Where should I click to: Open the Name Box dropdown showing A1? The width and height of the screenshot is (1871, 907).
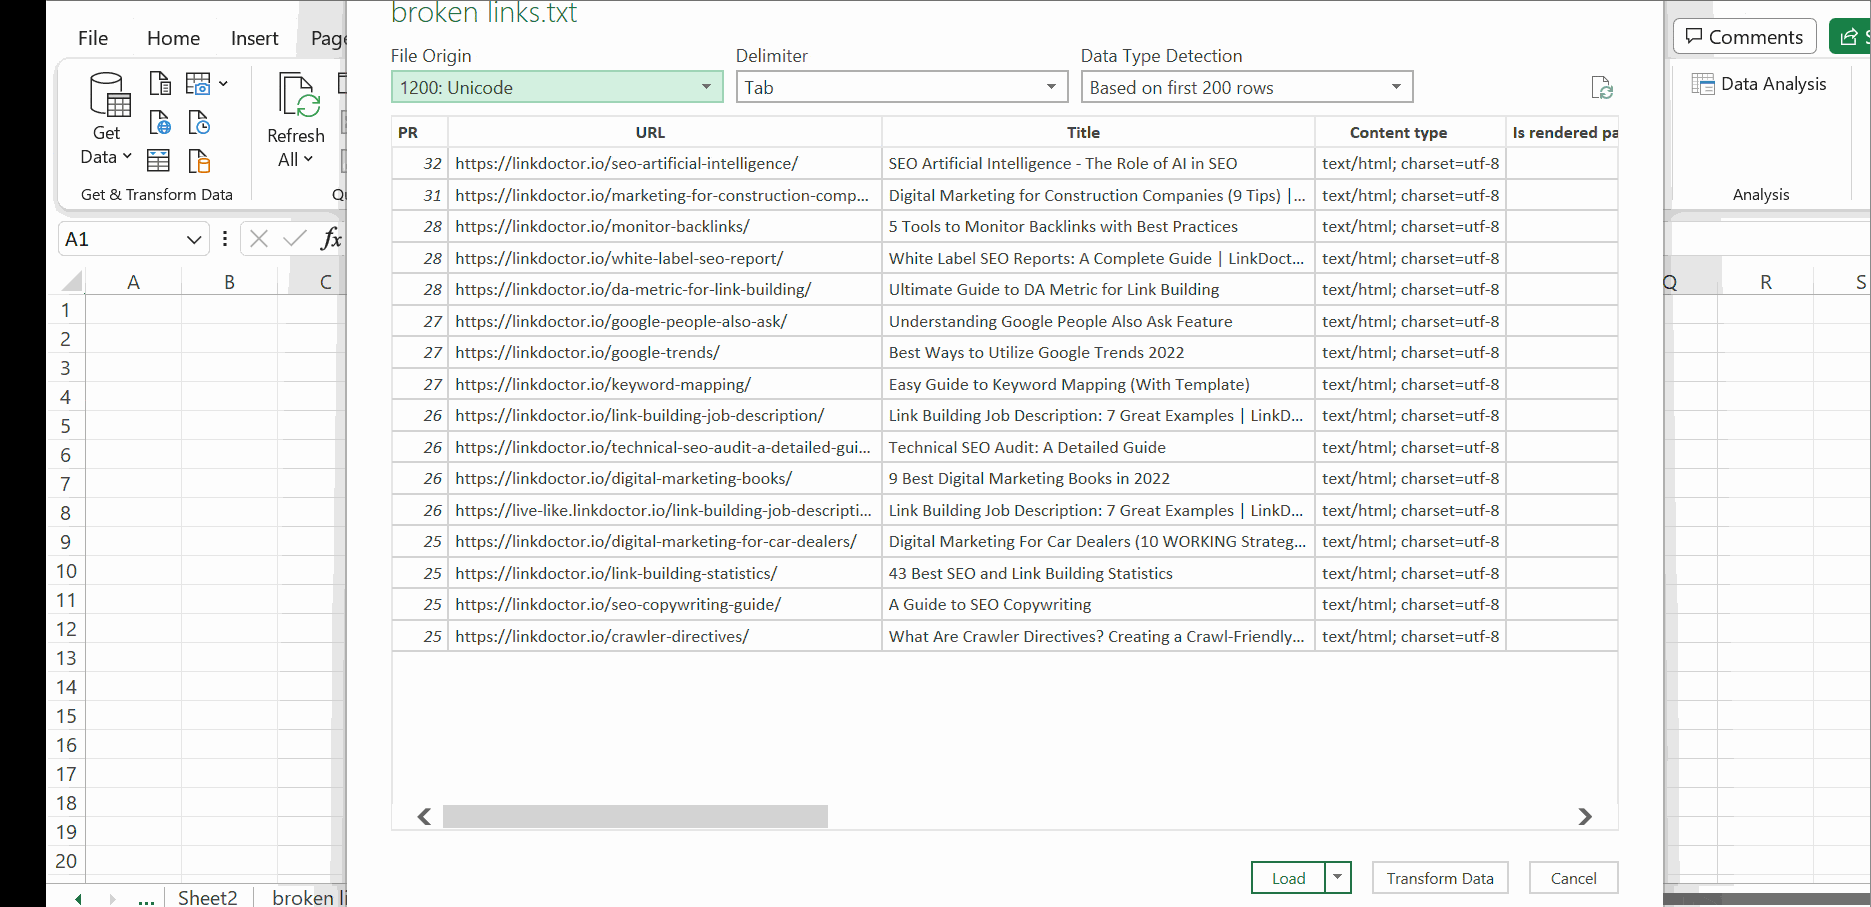[x=194, y=239]
